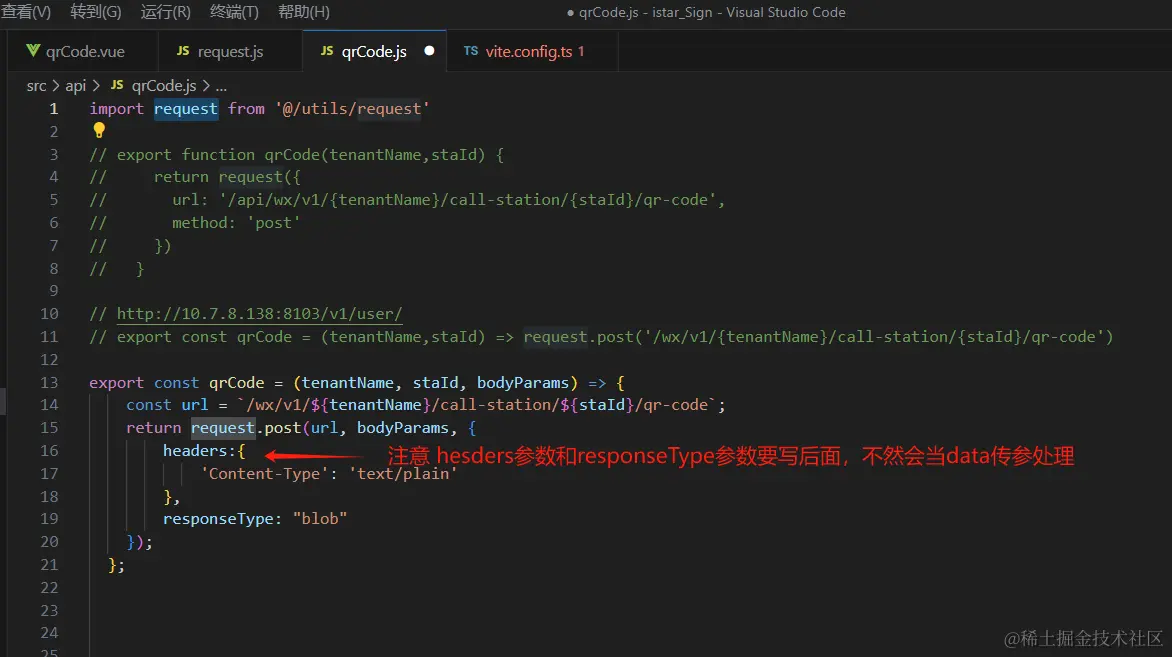Image resolution: width=1172 pixels, height=657 pixels.
Task: Click the JS icon on request.js tab
Action: click(183, 51)
